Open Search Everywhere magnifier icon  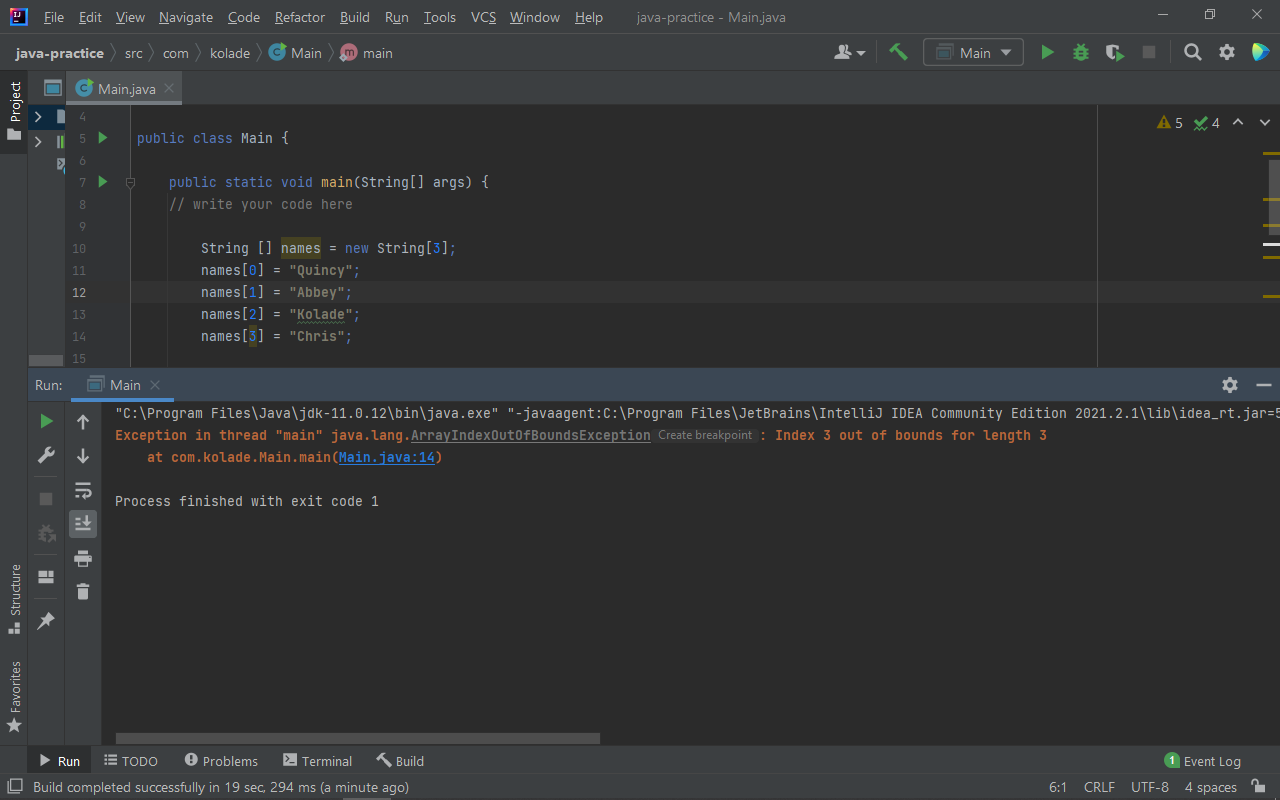[1192, 52]
